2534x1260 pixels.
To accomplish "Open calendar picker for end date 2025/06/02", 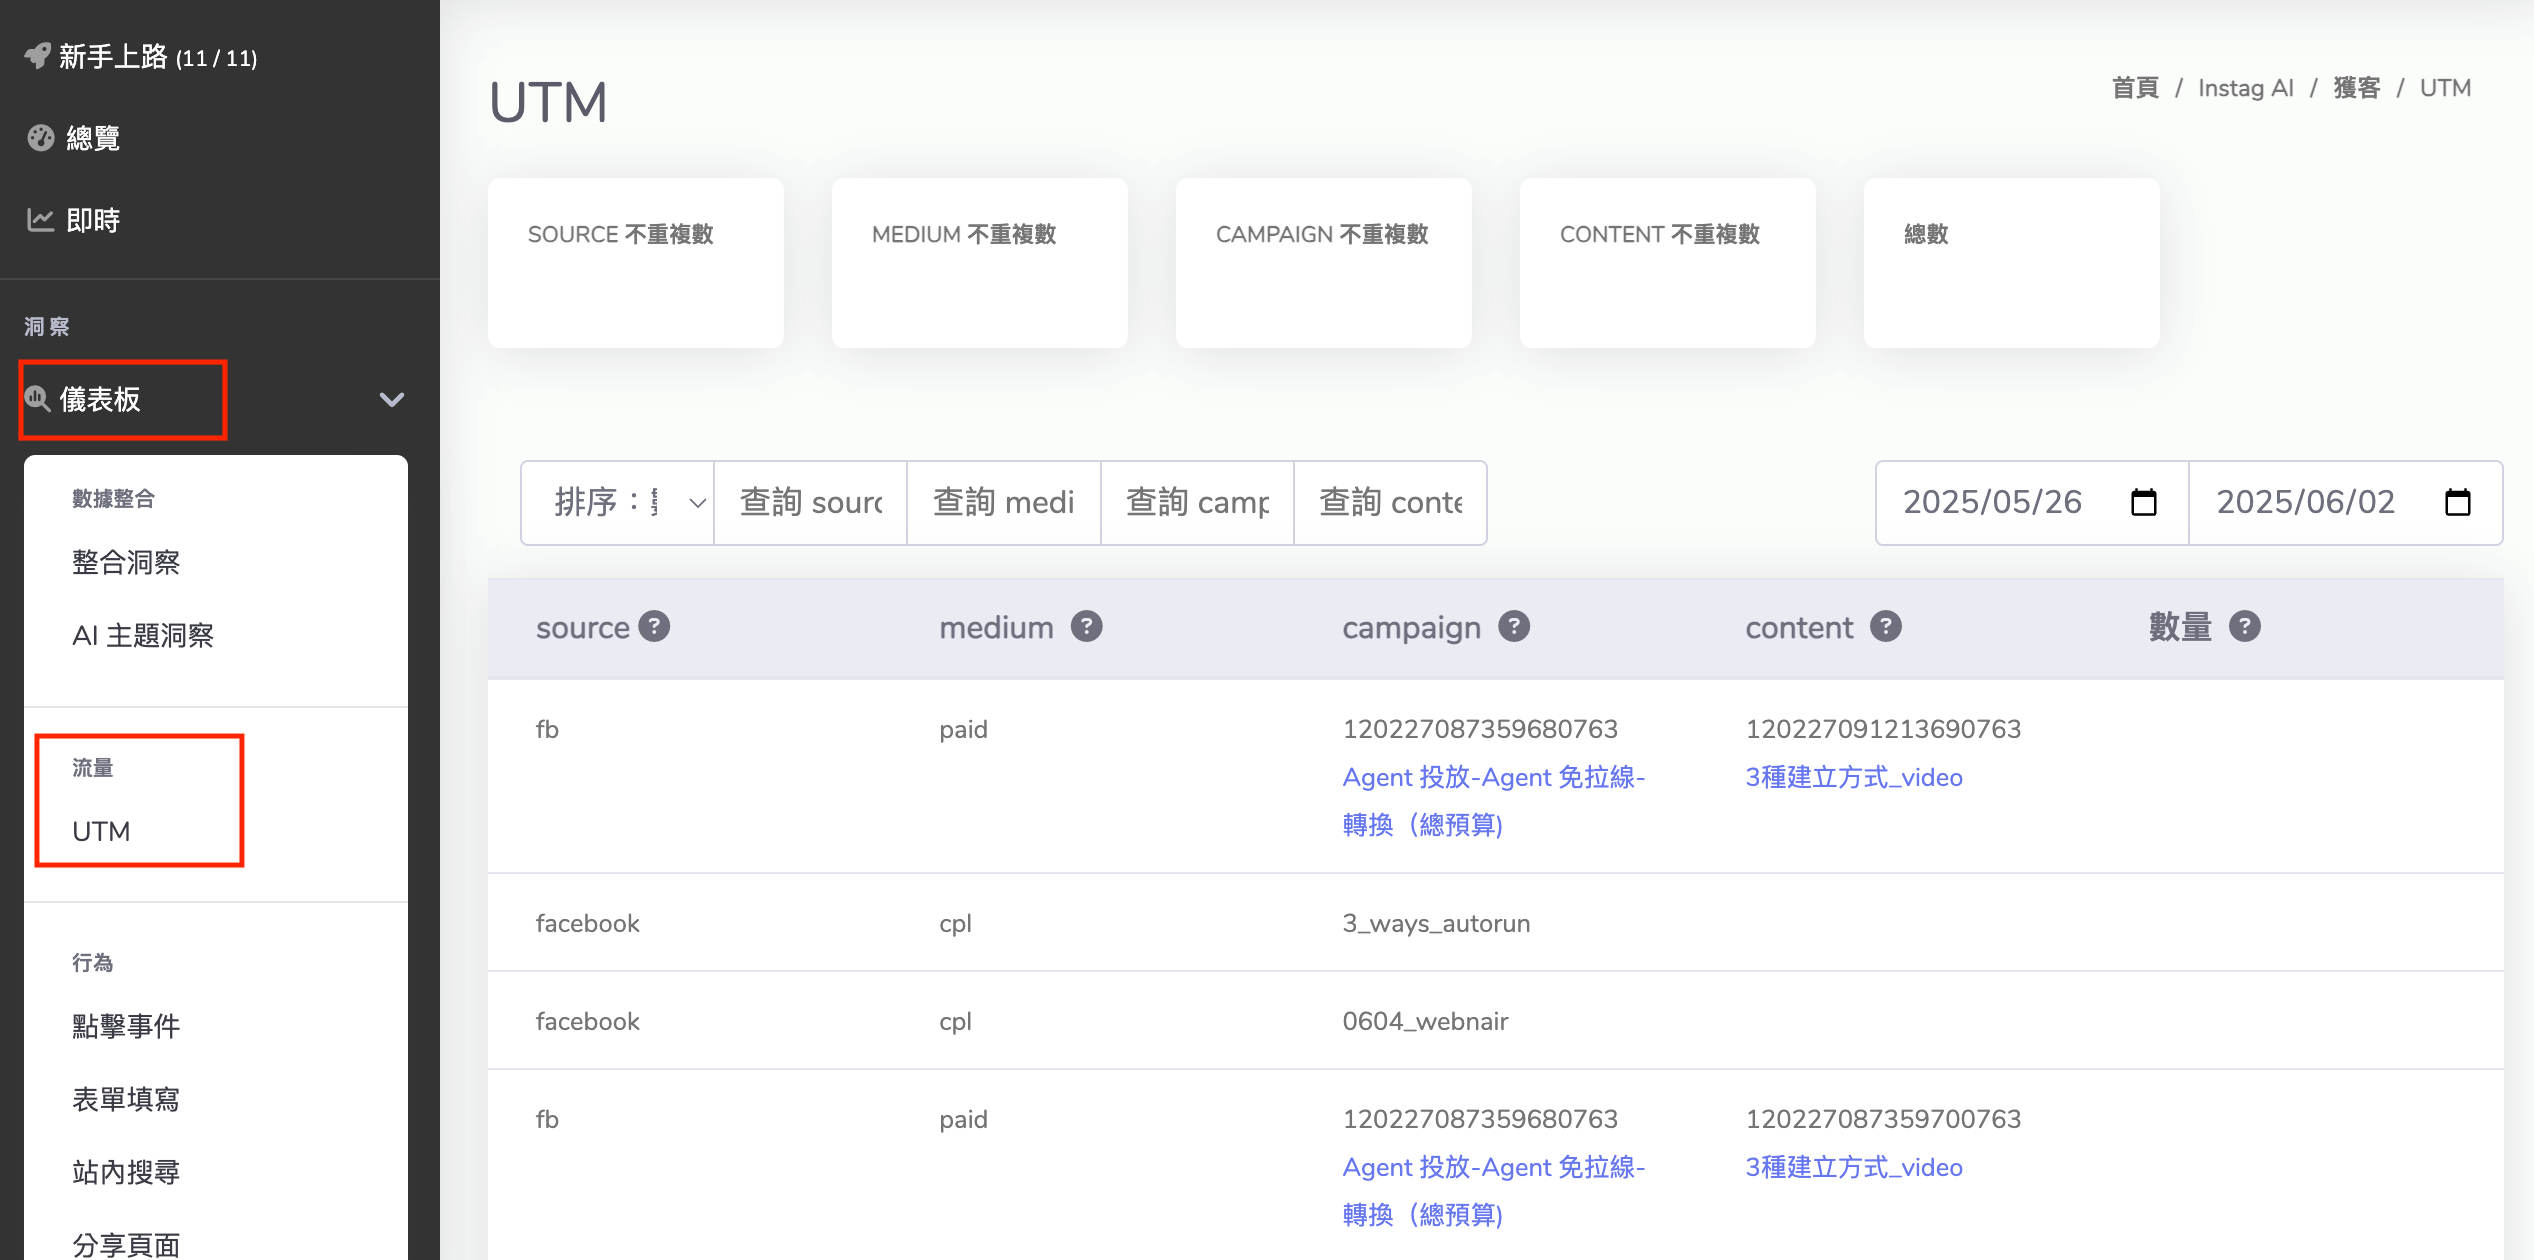I will (2457, 502).
